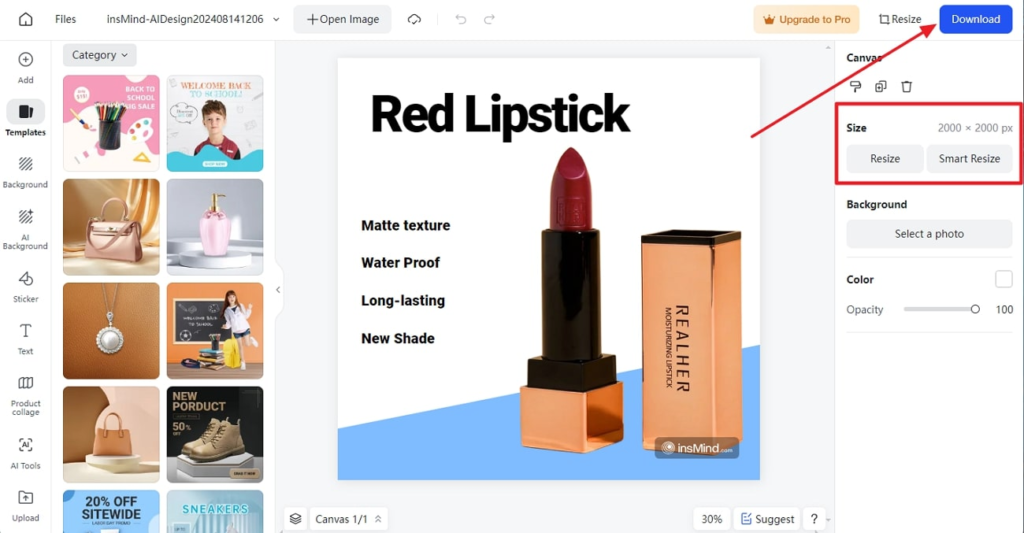1024x533 pixels.
Task: Go to the home icon
Action: pyautogui.click(x=25, y=19)
